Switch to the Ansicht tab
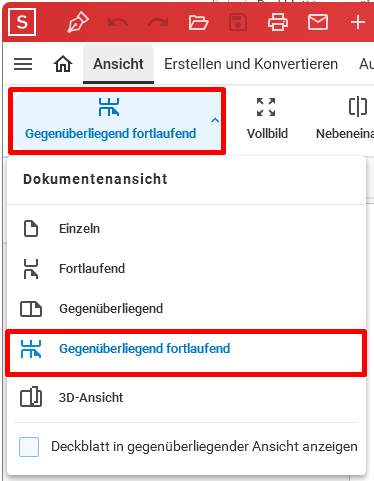The image size is (374, 481). (x=118, y=64)
